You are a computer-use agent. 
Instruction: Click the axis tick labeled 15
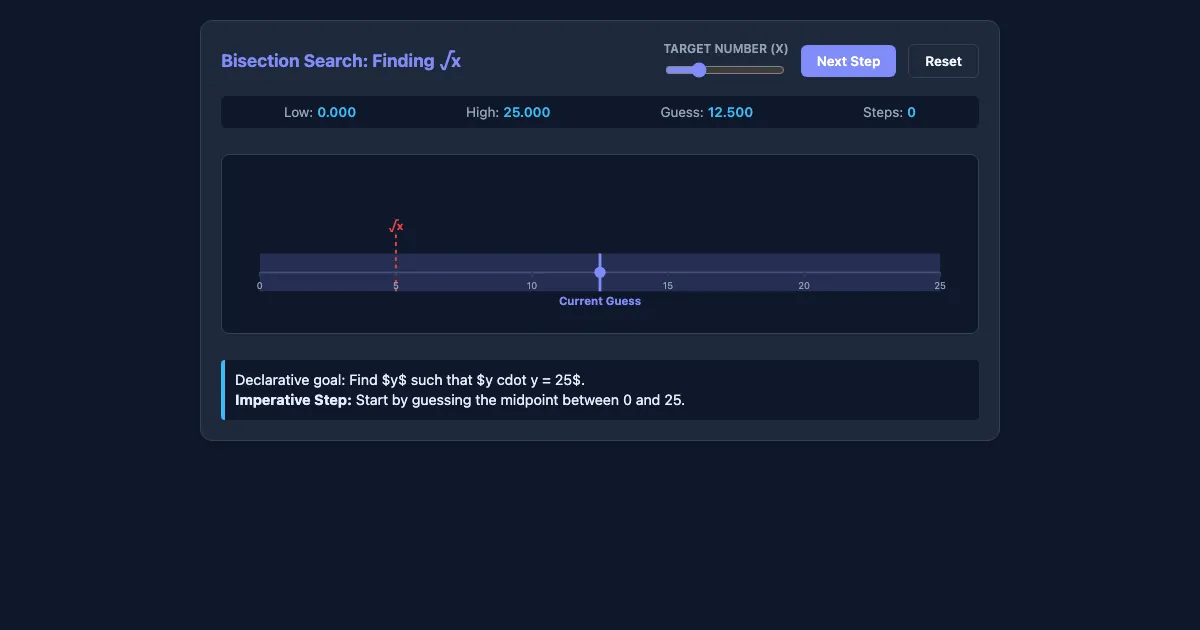pyautogui.click(x=668, y=286)
